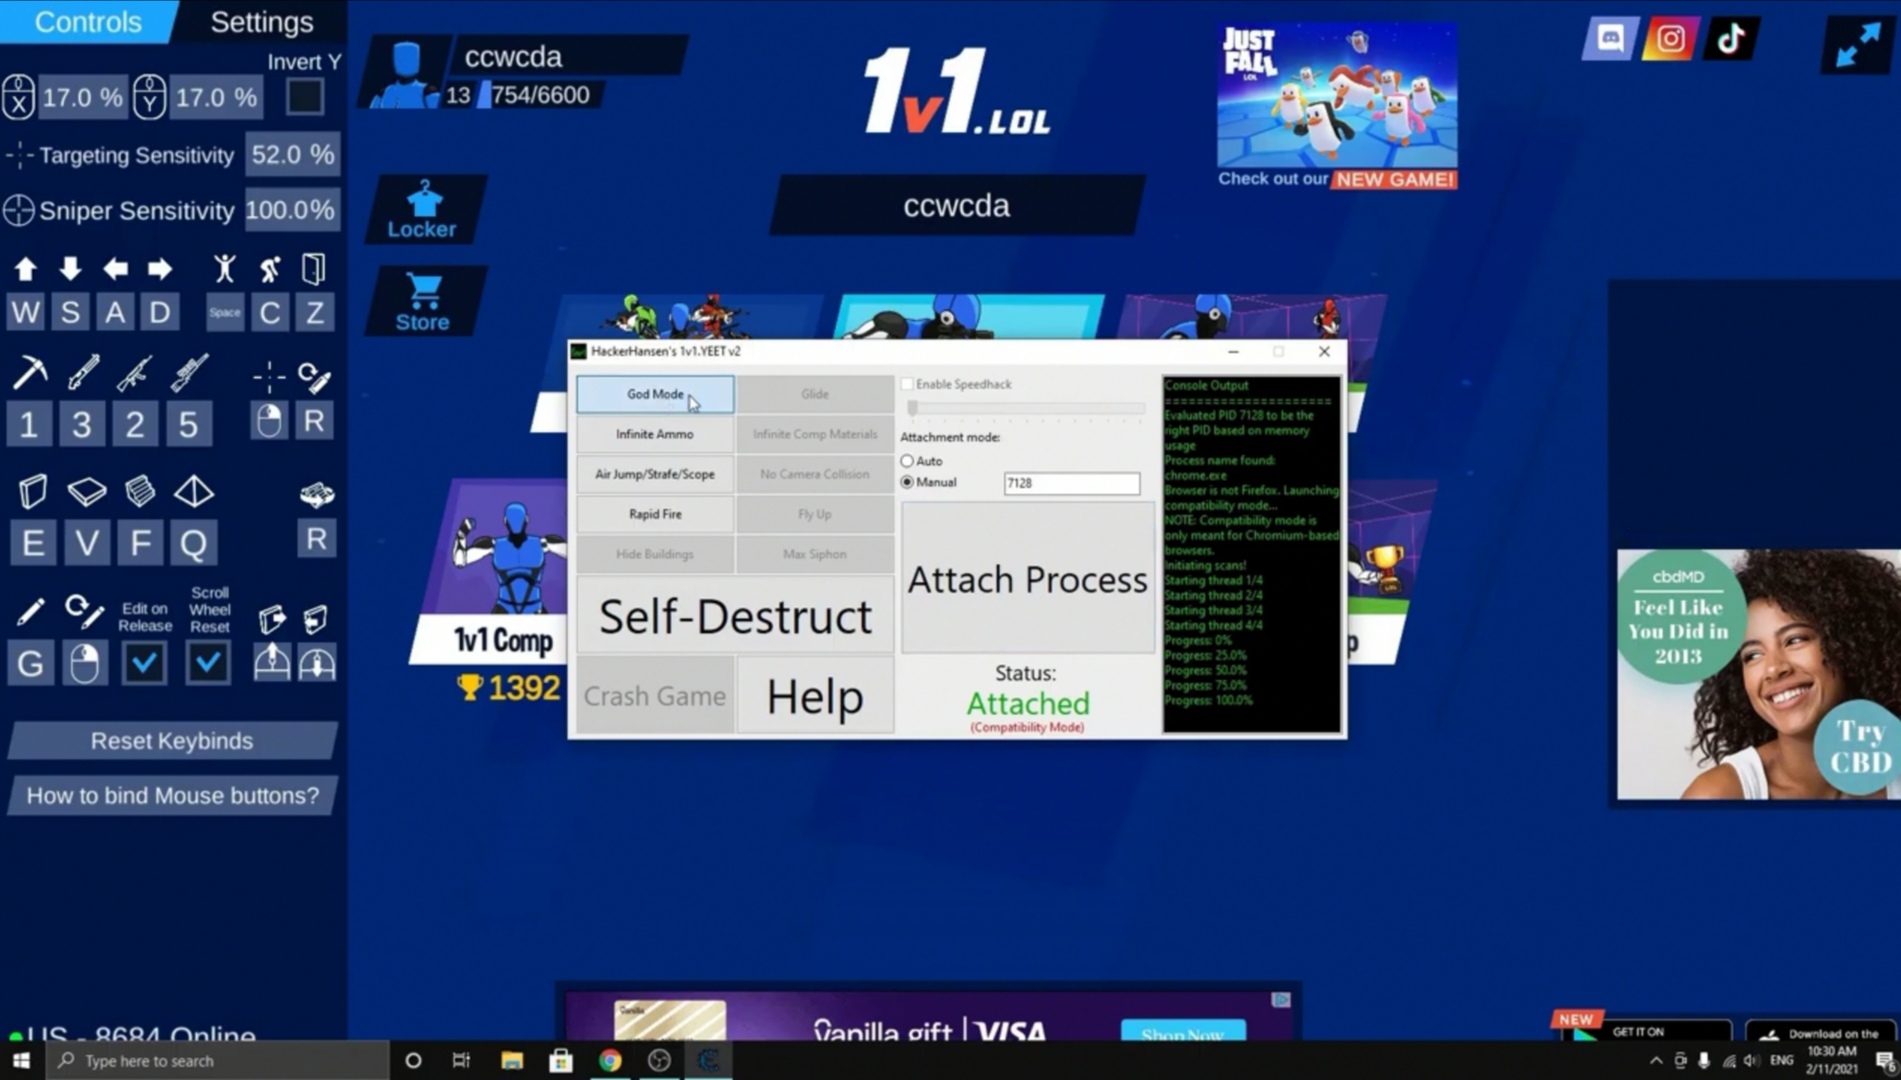Toggle Invert Y checkbox
This screenshot has height=1080, width=1901.
click(305, 97)
